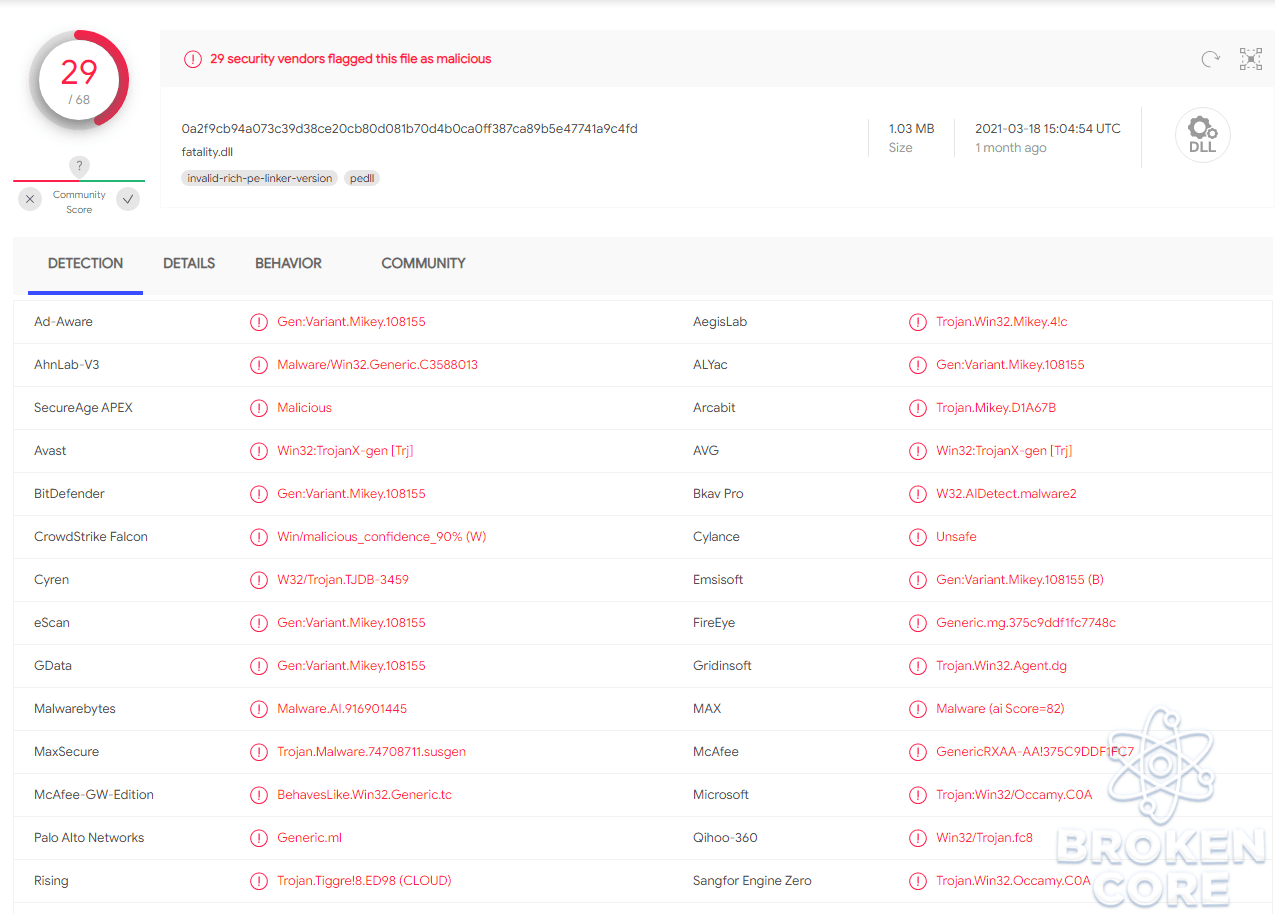This screenshot has height=914, width=1275.
Task: Click the Bkav Pro vendor name
Action: coord(718,494)
